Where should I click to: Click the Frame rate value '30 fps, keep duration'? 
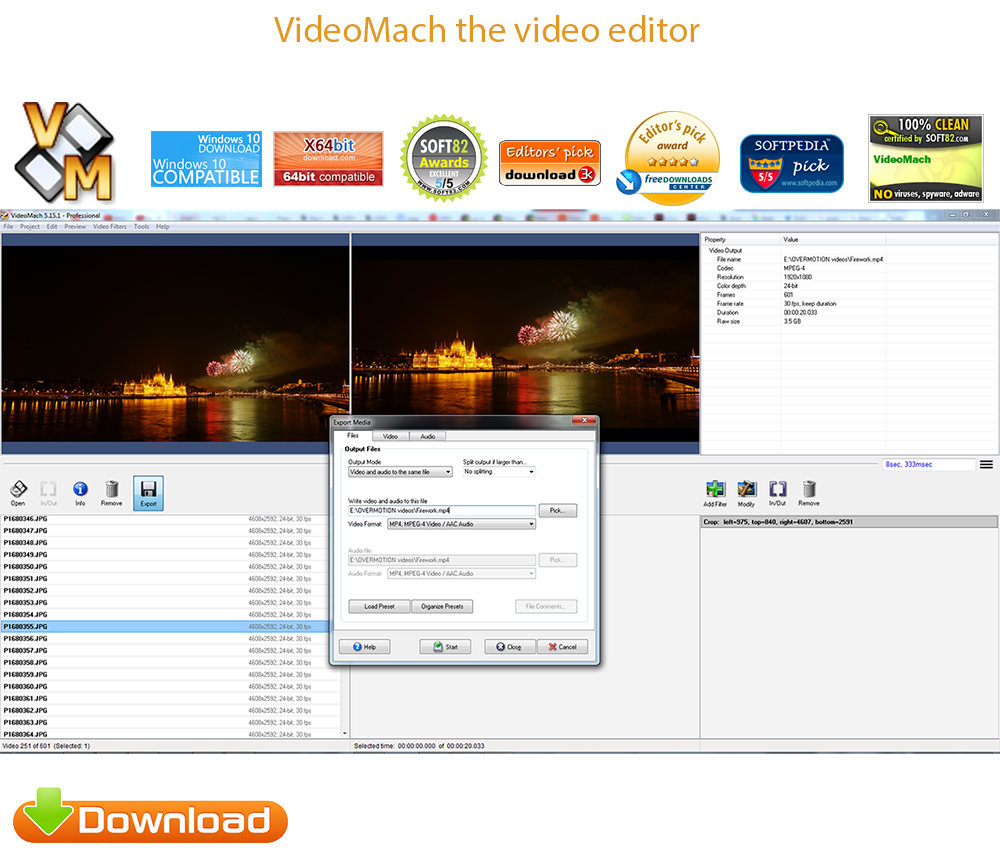pyautogui.click(x=810, y=304)
